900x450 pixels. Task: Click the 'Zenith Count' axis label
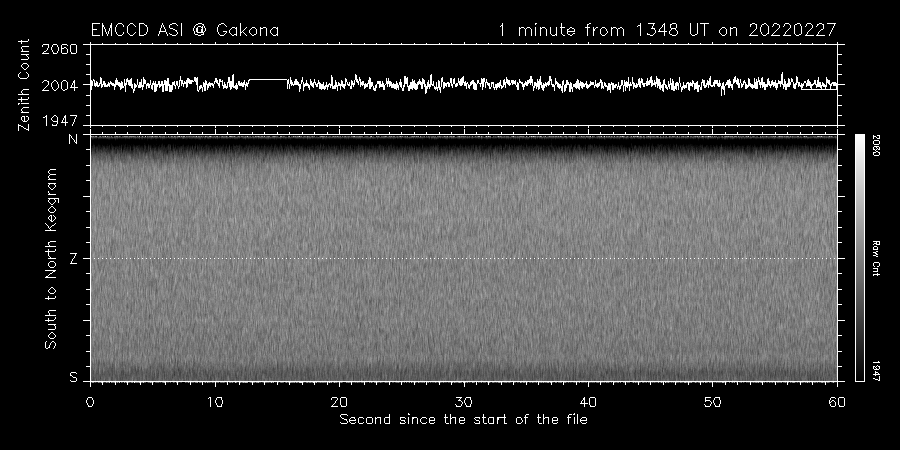(x=24, y=85)
